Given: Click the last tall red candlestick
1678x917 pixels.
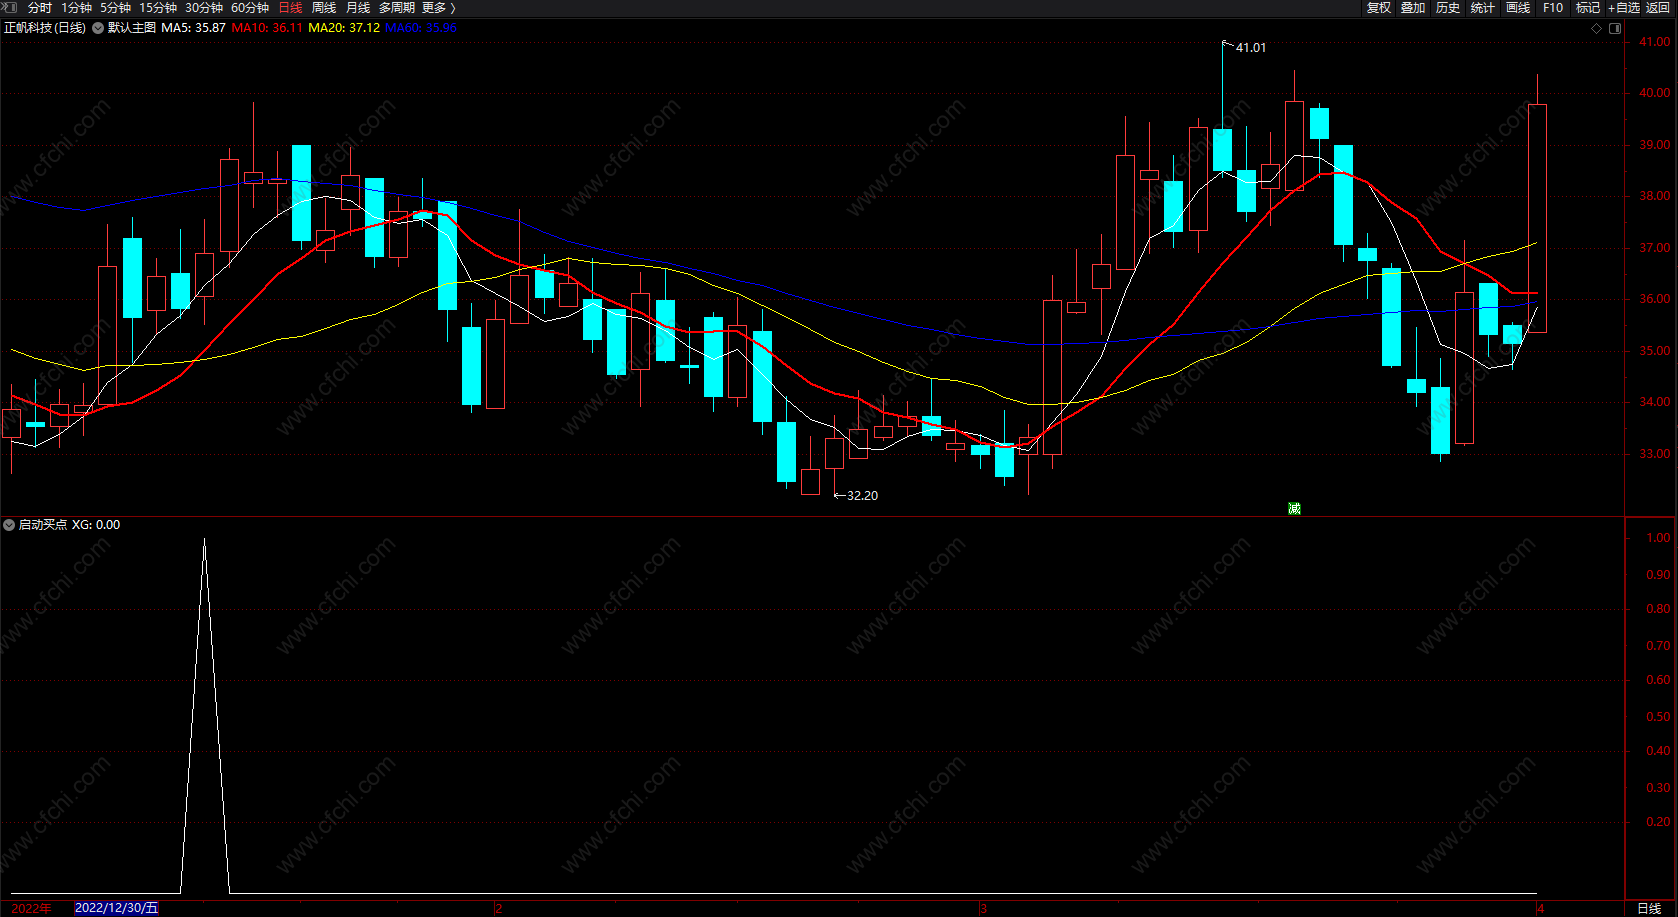Looking at the screenshot, I should coord(1538,218).
